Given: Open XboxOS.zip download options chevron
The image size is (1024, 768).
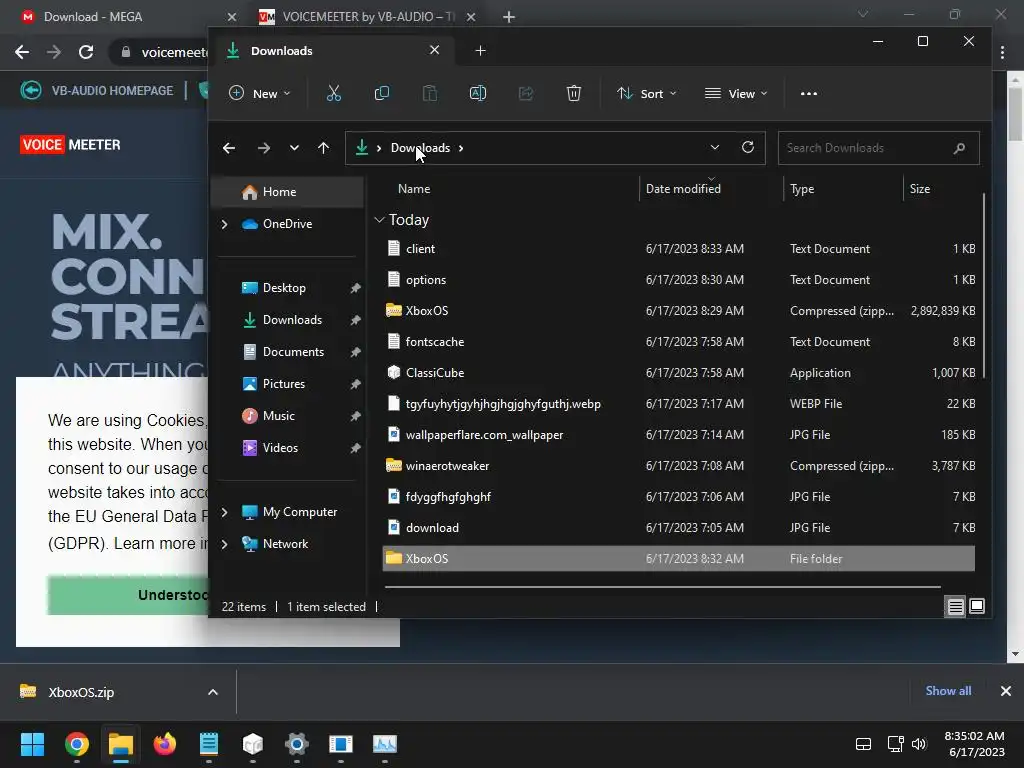Looking at the screenshot, I should click(212, 692).
